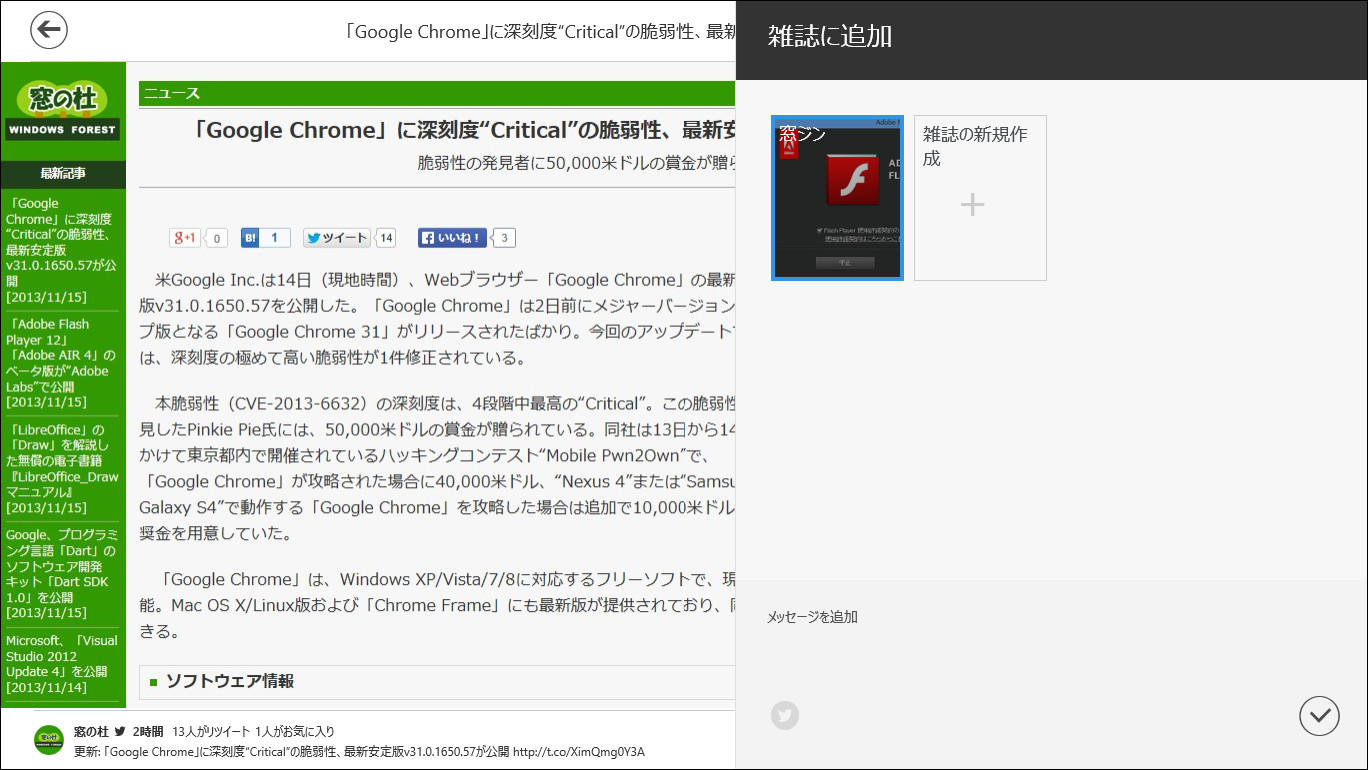This screenshot has width=1368, height=770.
Task: Click the Facebook いいね! icon
Action: (x=451, y=237)
